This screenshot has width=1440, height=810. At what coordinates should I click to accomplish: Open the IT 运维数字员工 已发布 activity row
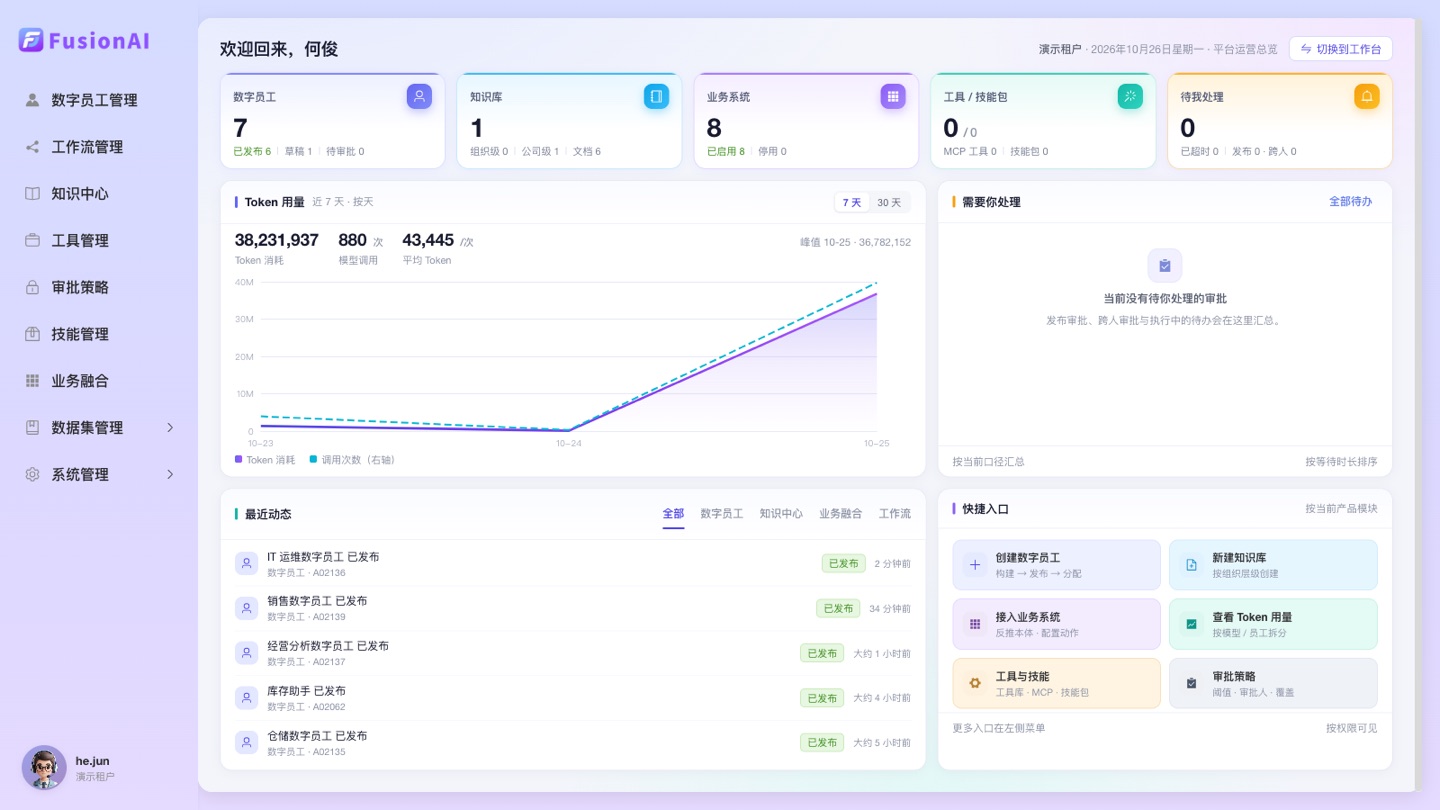[x=573, y=564]
